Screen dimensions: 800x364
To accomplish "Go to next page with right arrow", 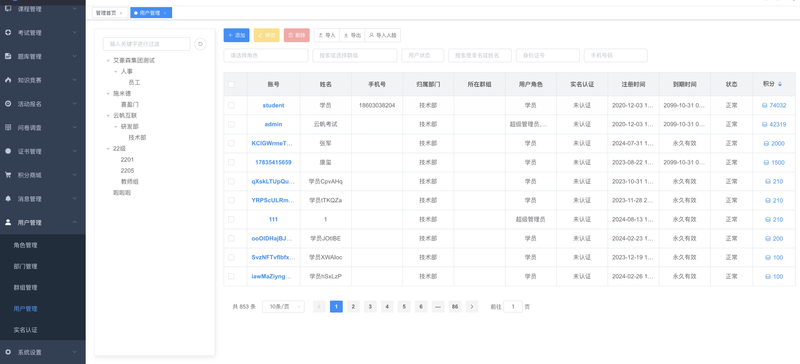I will [472, 306].
